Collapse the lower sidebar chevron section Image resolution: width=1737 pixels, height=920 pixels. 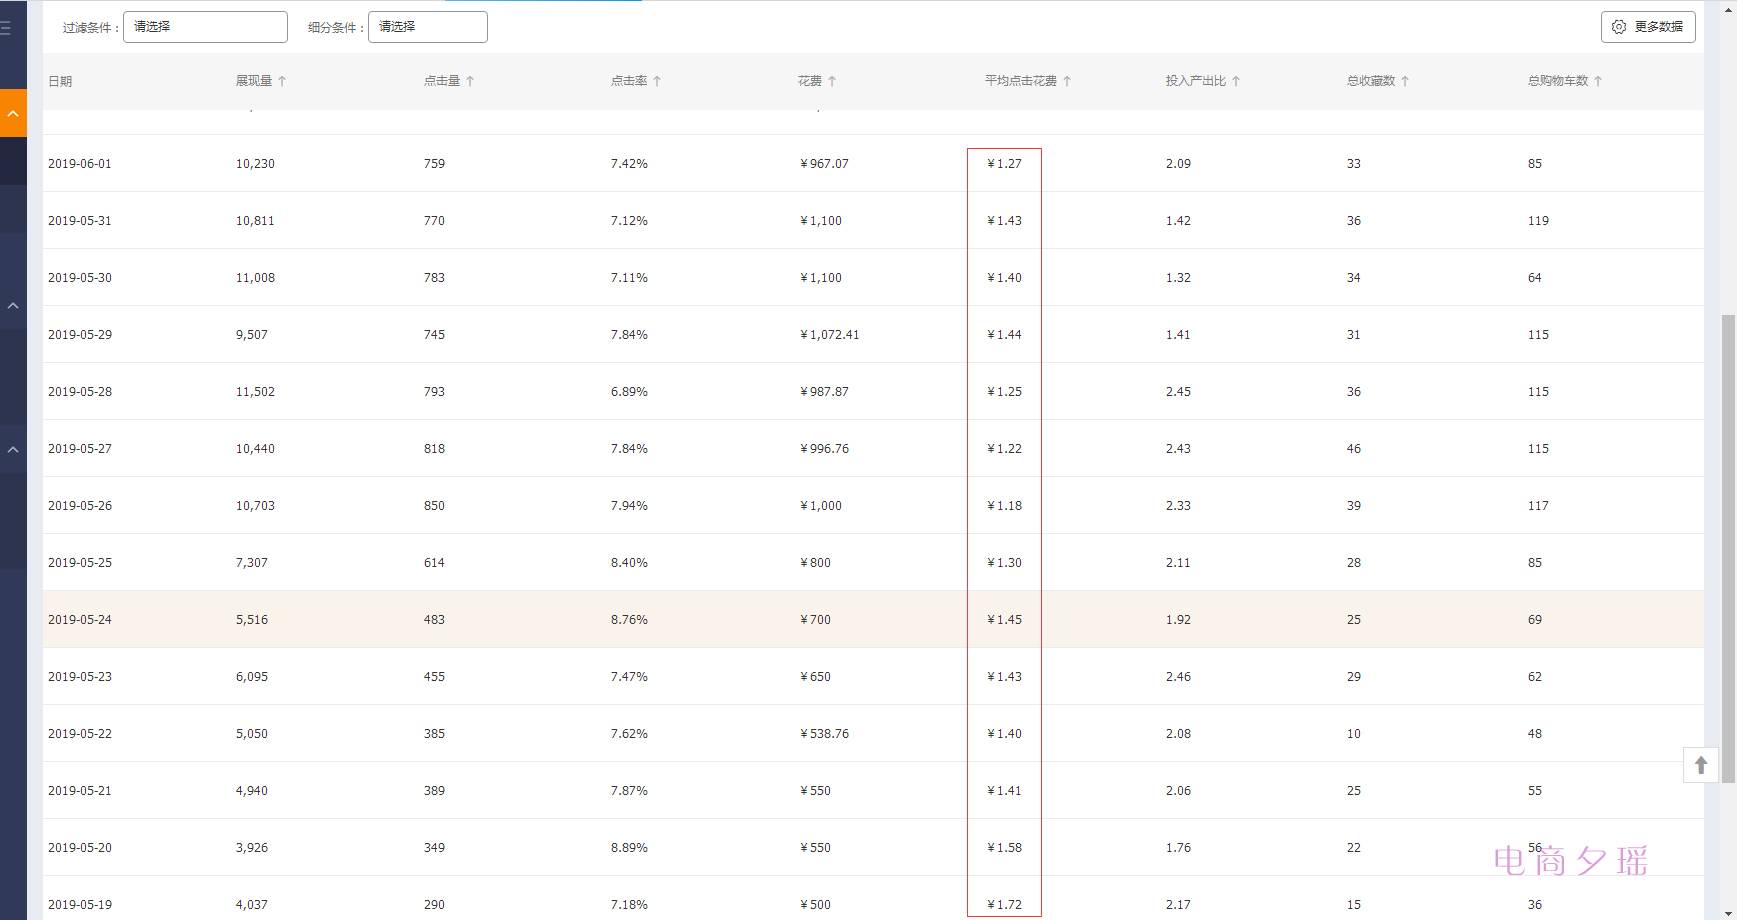coord(13,450)
